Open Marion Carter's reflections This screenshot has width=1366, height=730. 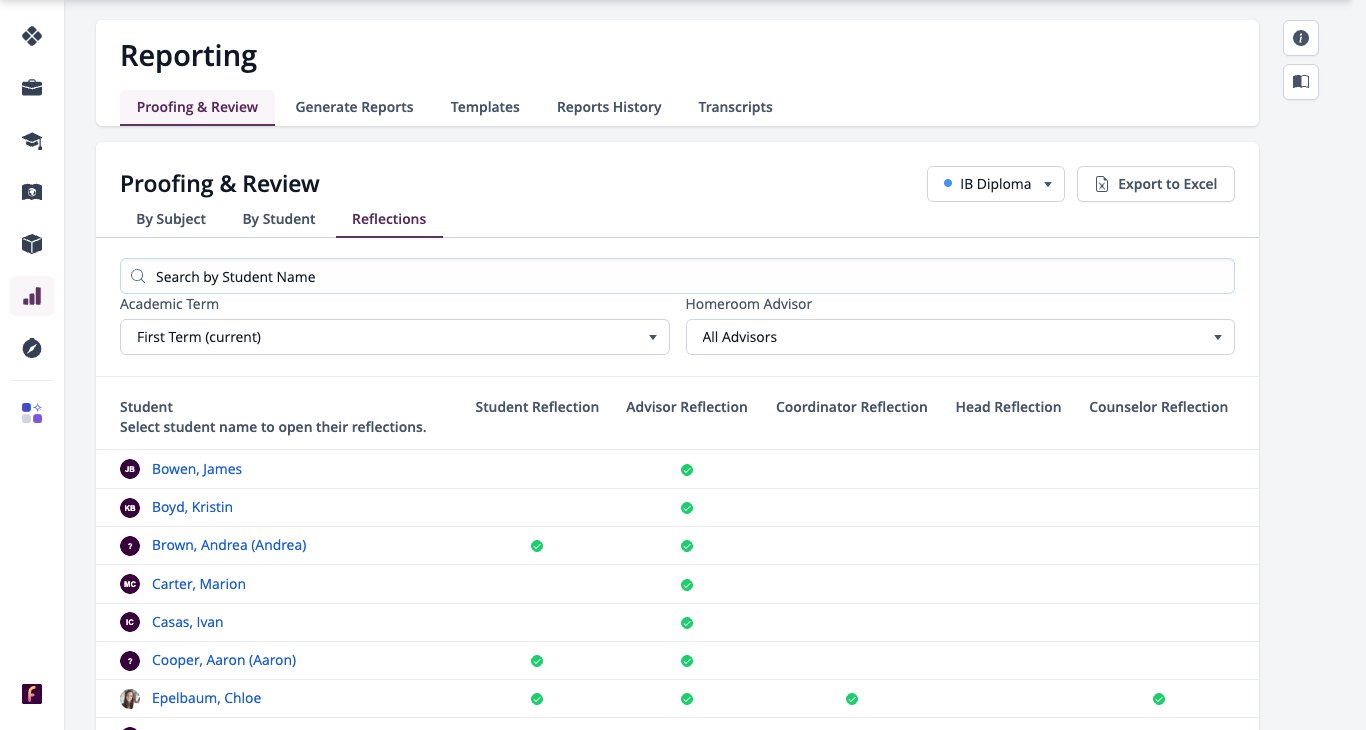click(x=199, y=584)
